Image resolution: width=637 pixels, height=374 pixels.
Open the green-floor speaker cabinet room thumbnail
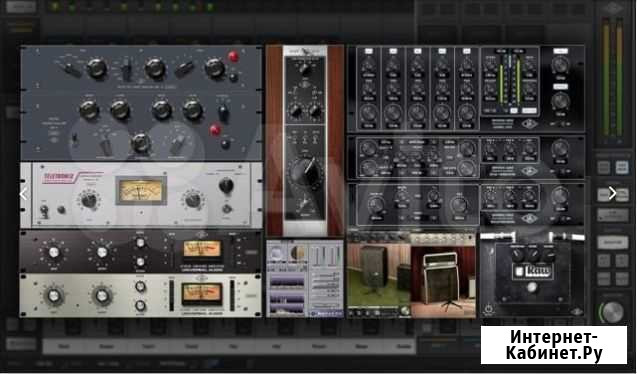[x=379, y=275]
